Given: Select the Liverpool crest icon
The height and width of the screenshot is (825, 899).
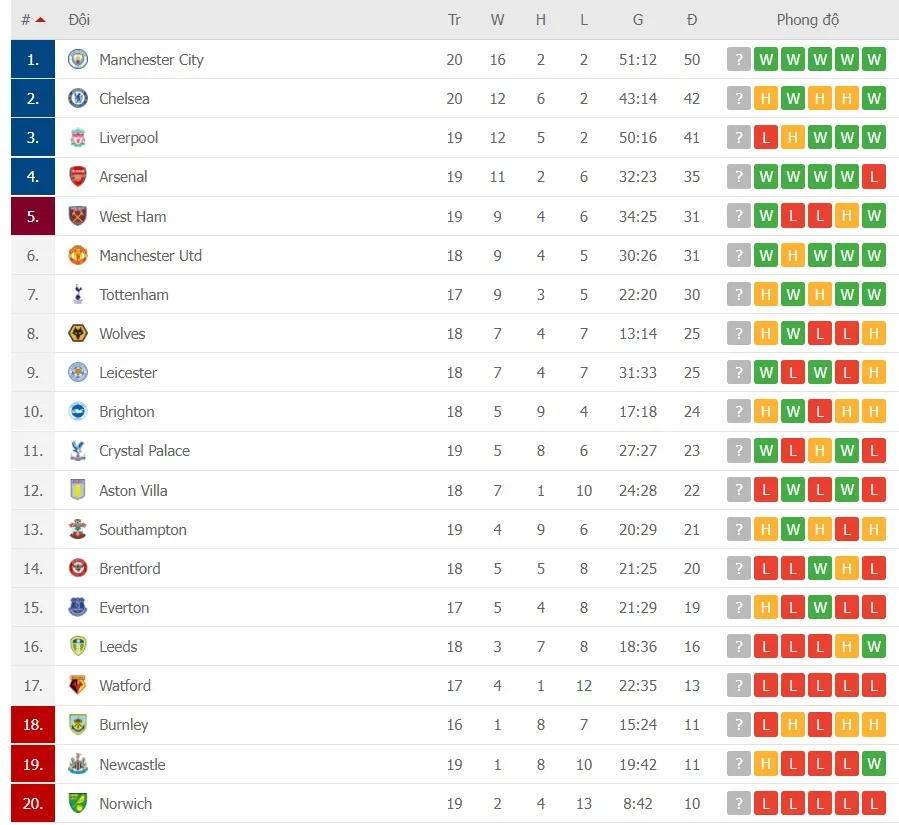Looking at the screenshot, I should tap(77, 137).
